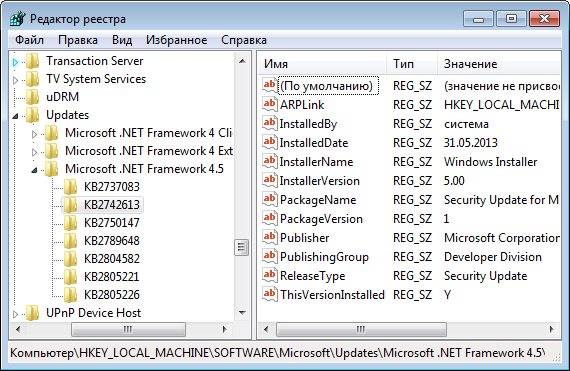Click the string icon of InstalledBy

pos(269,123)
